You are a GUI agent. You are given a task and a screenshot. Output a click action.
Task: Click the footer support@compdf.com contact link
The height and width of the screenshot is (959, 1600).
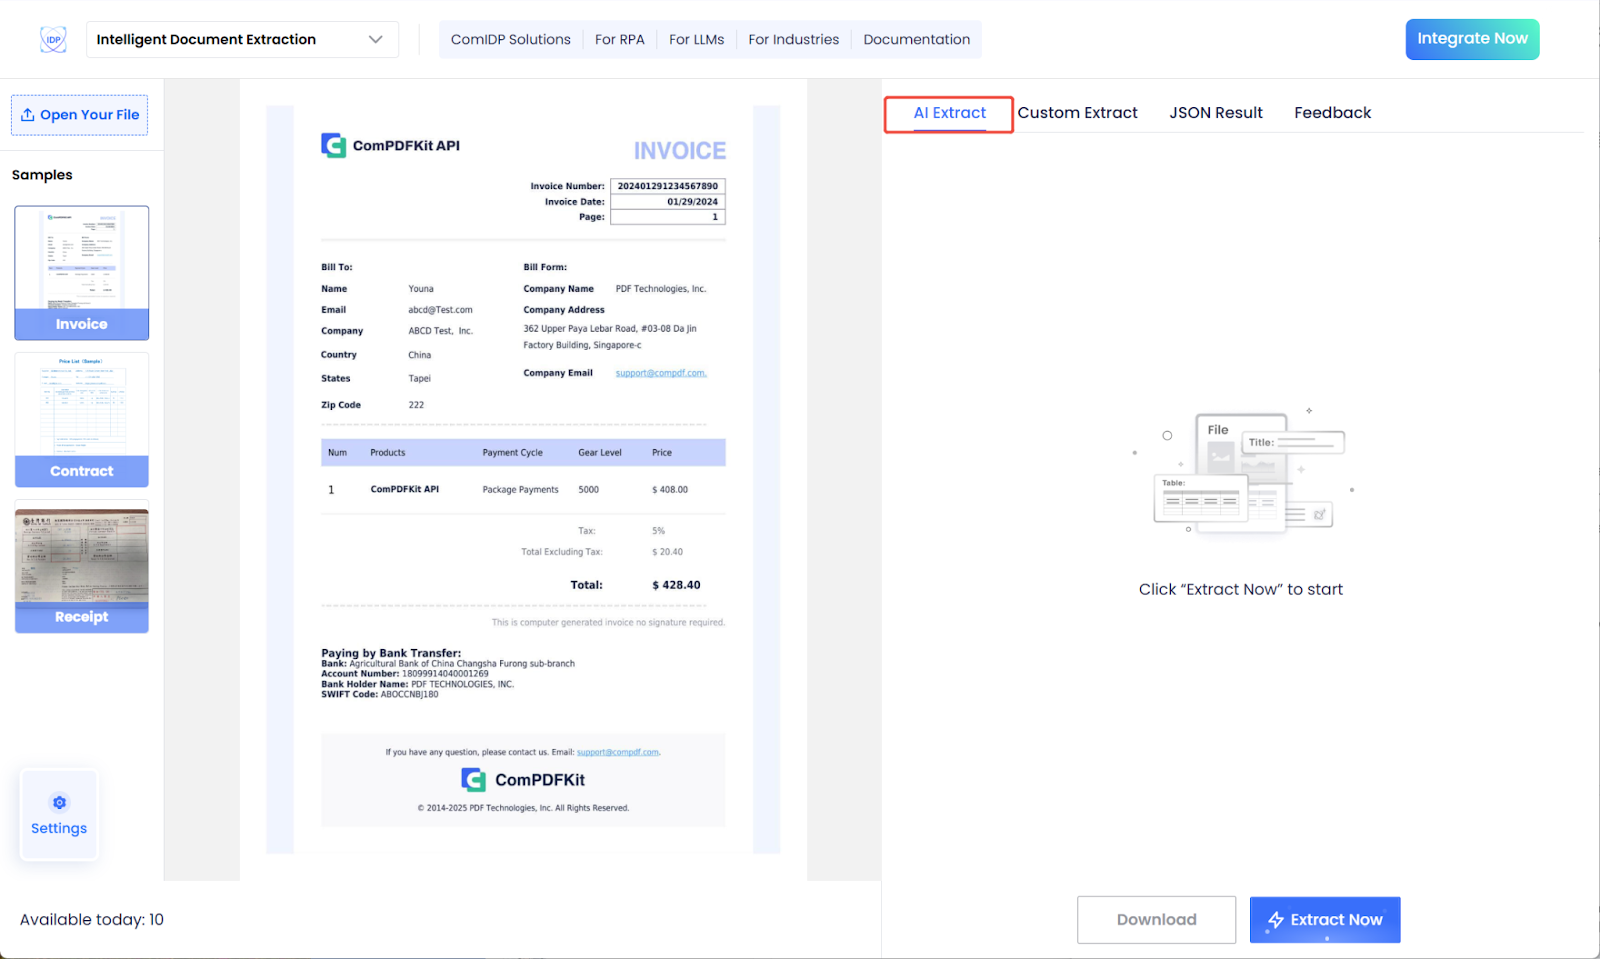click(618, 752)
